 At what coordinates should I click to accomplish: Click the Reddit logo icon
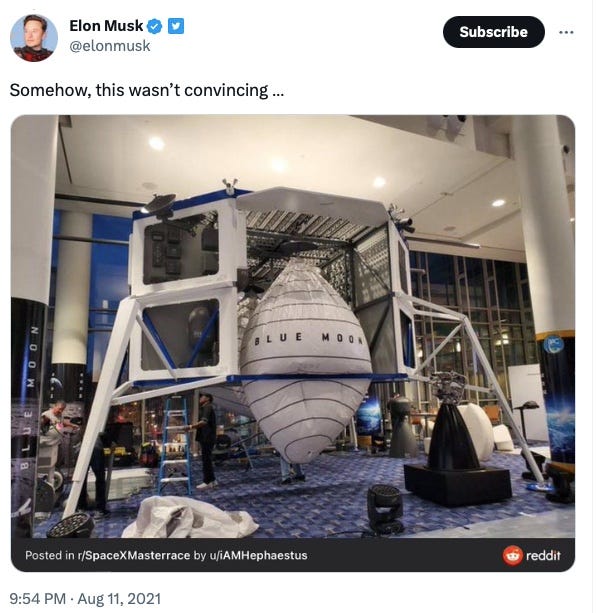coord(512,556)
